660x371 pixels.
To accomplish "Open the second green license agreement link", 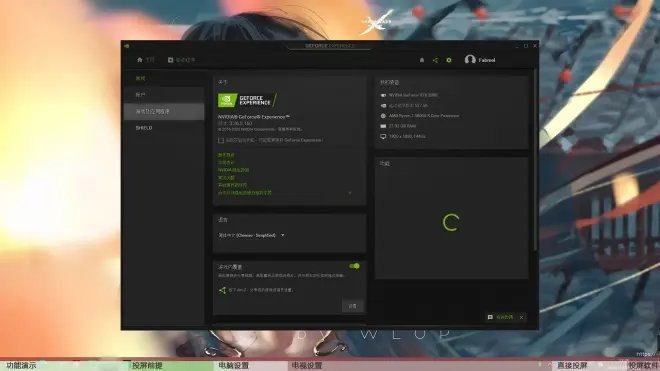I will (x=226, y=163).
